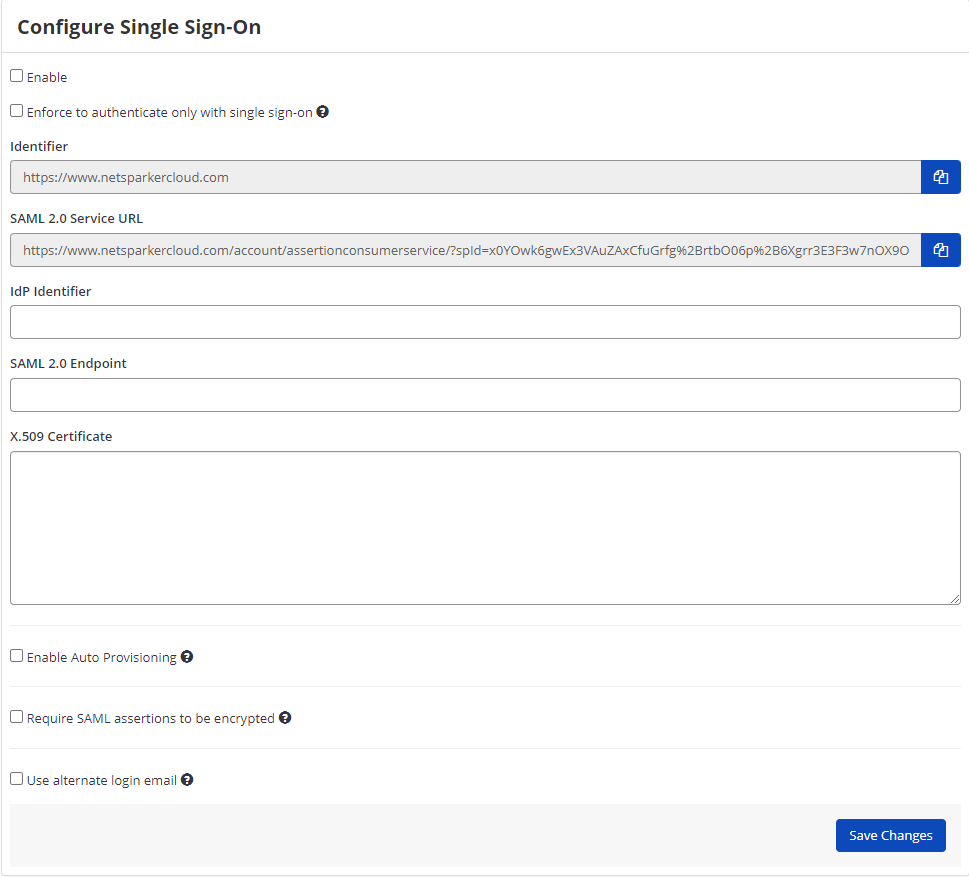Click the certificate box resize grip
This screenshot has height=877, width=969.
(x=954, y=597)
